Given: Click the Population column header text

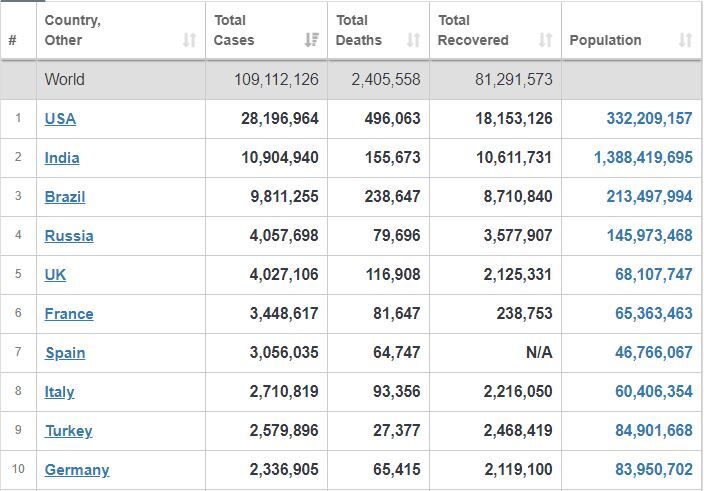Looking at the screenshot, I should (x=605, y=40).
